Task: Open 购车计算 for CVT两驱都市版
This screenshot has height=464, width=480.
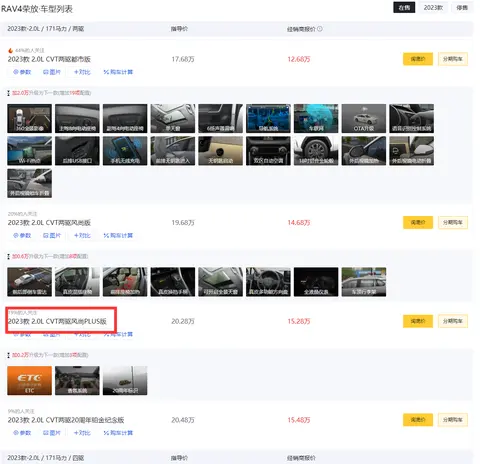Action: coord(118,72)
